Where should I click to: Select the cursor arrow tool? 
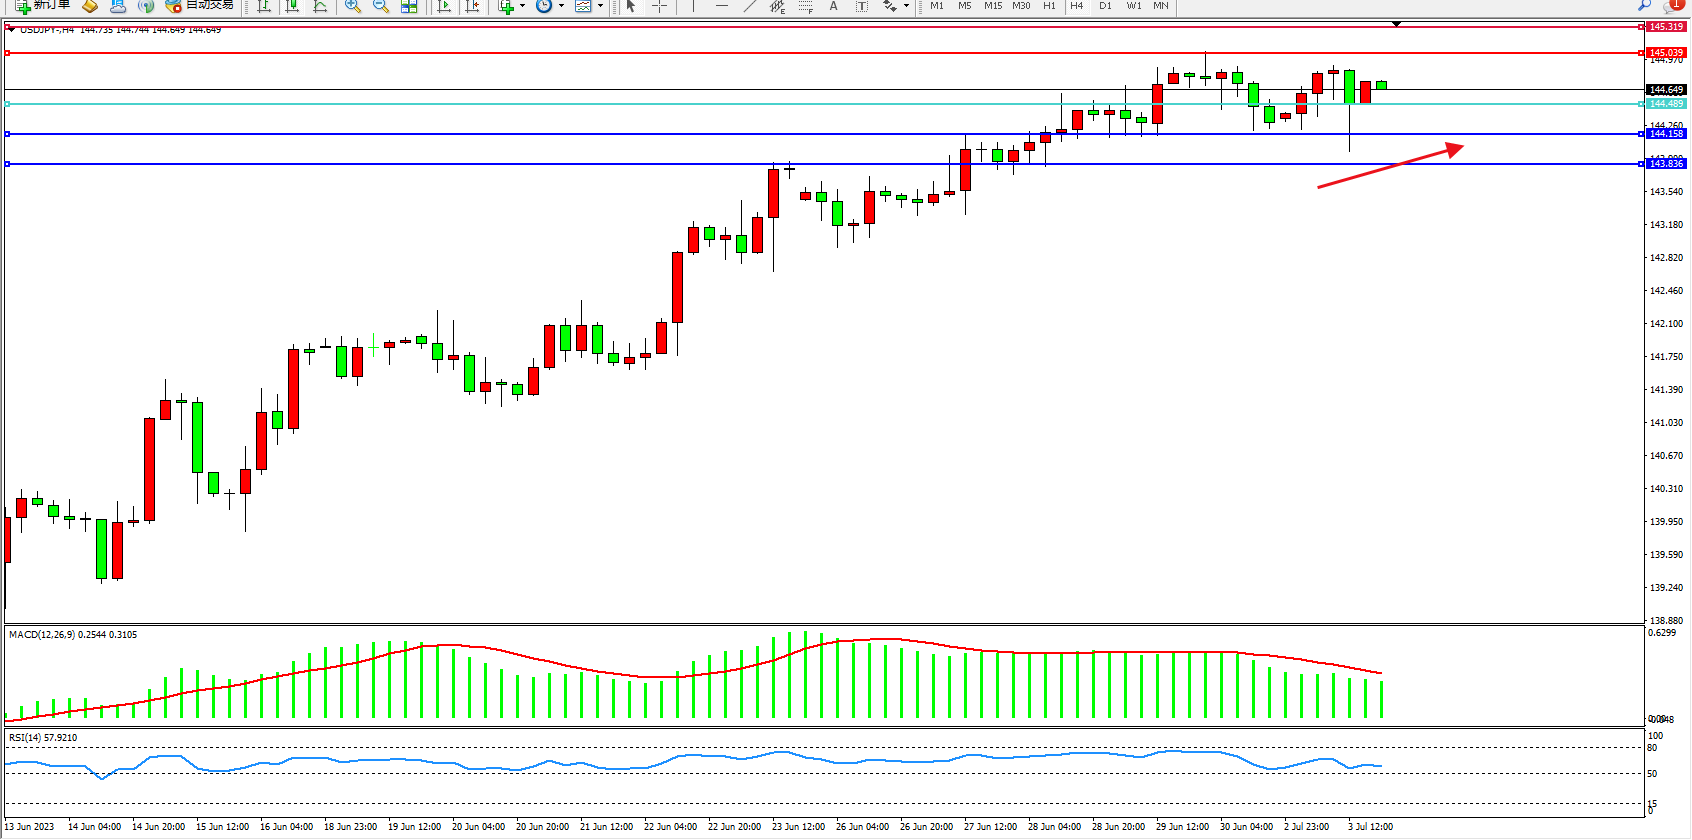click(631, 6)
